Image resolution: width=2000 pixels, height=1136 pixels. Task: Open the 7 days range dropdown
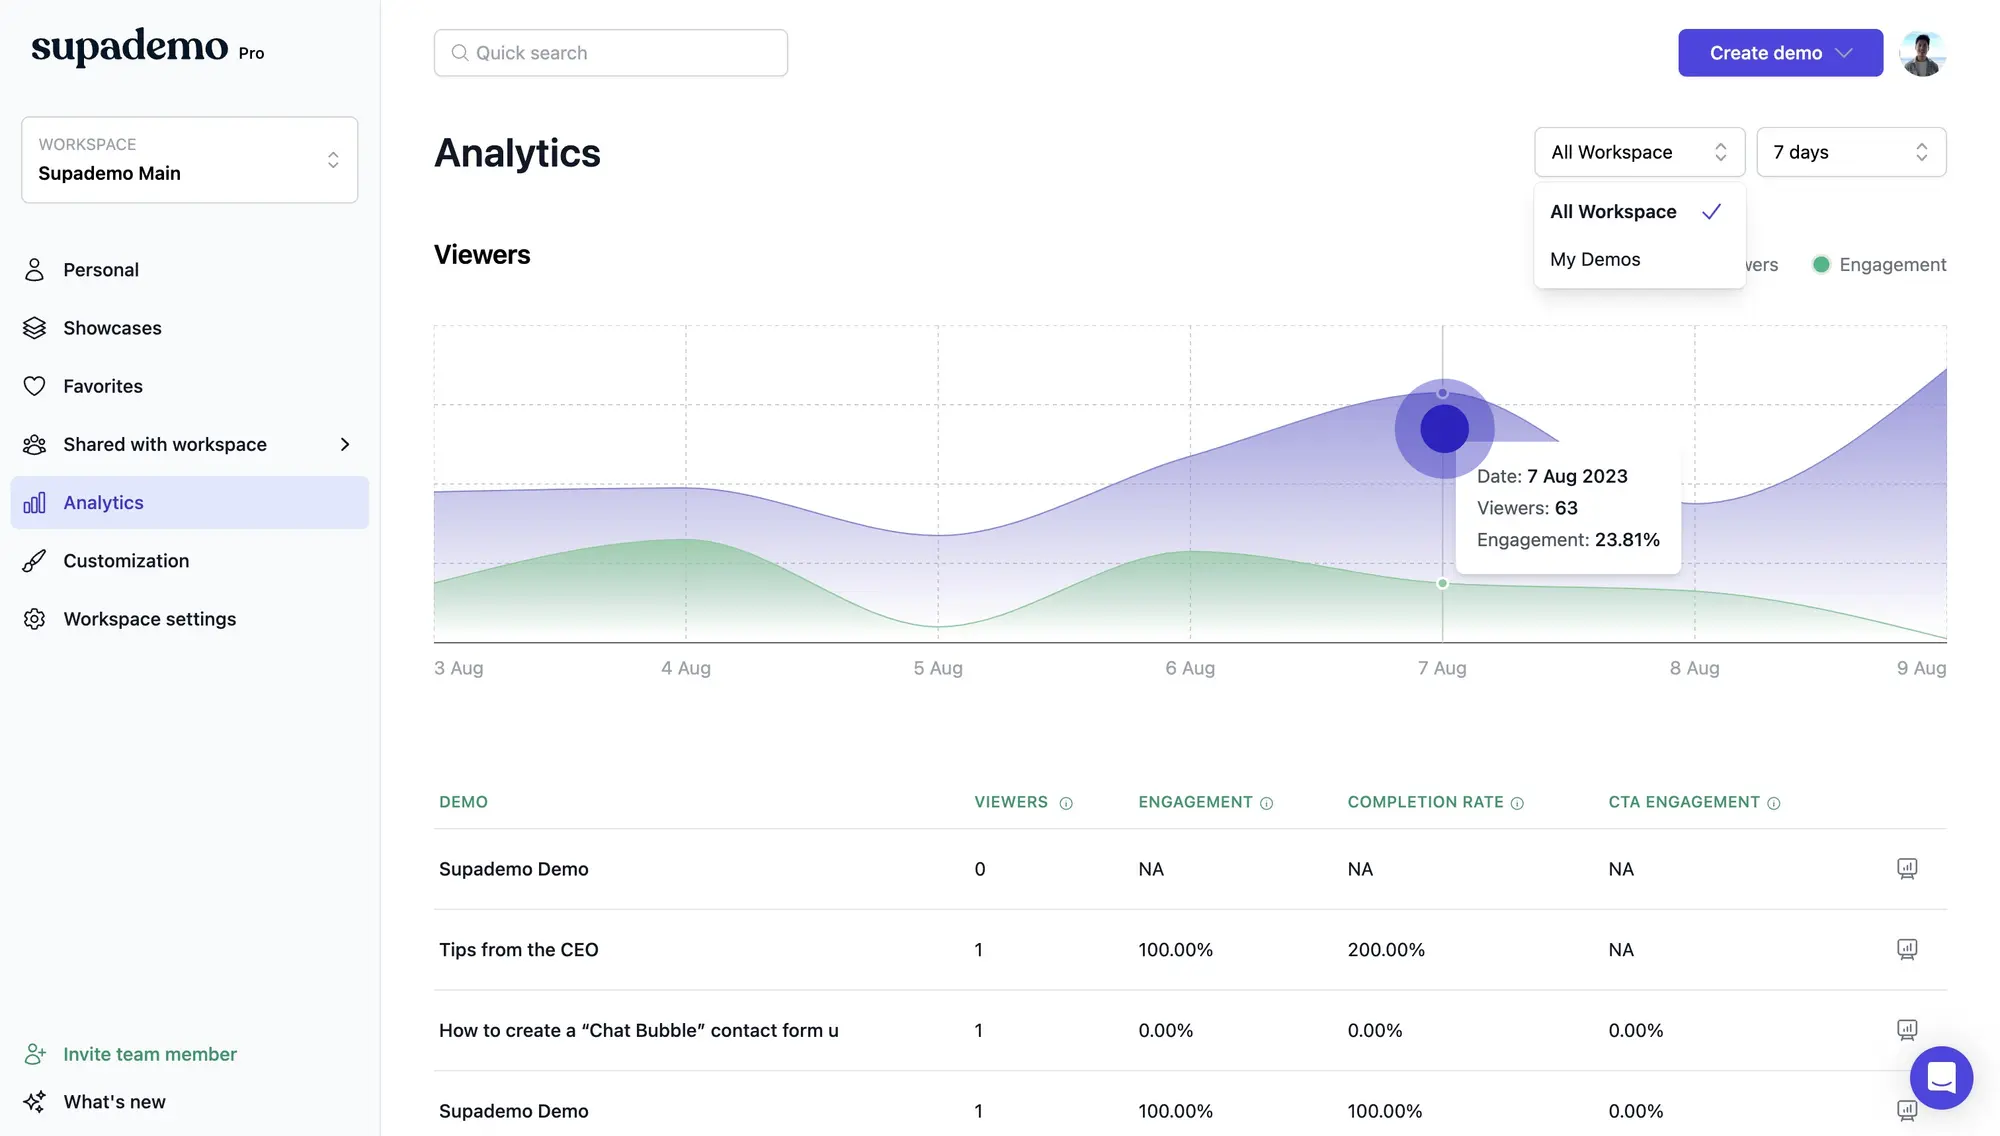(x=1851, y=152)
